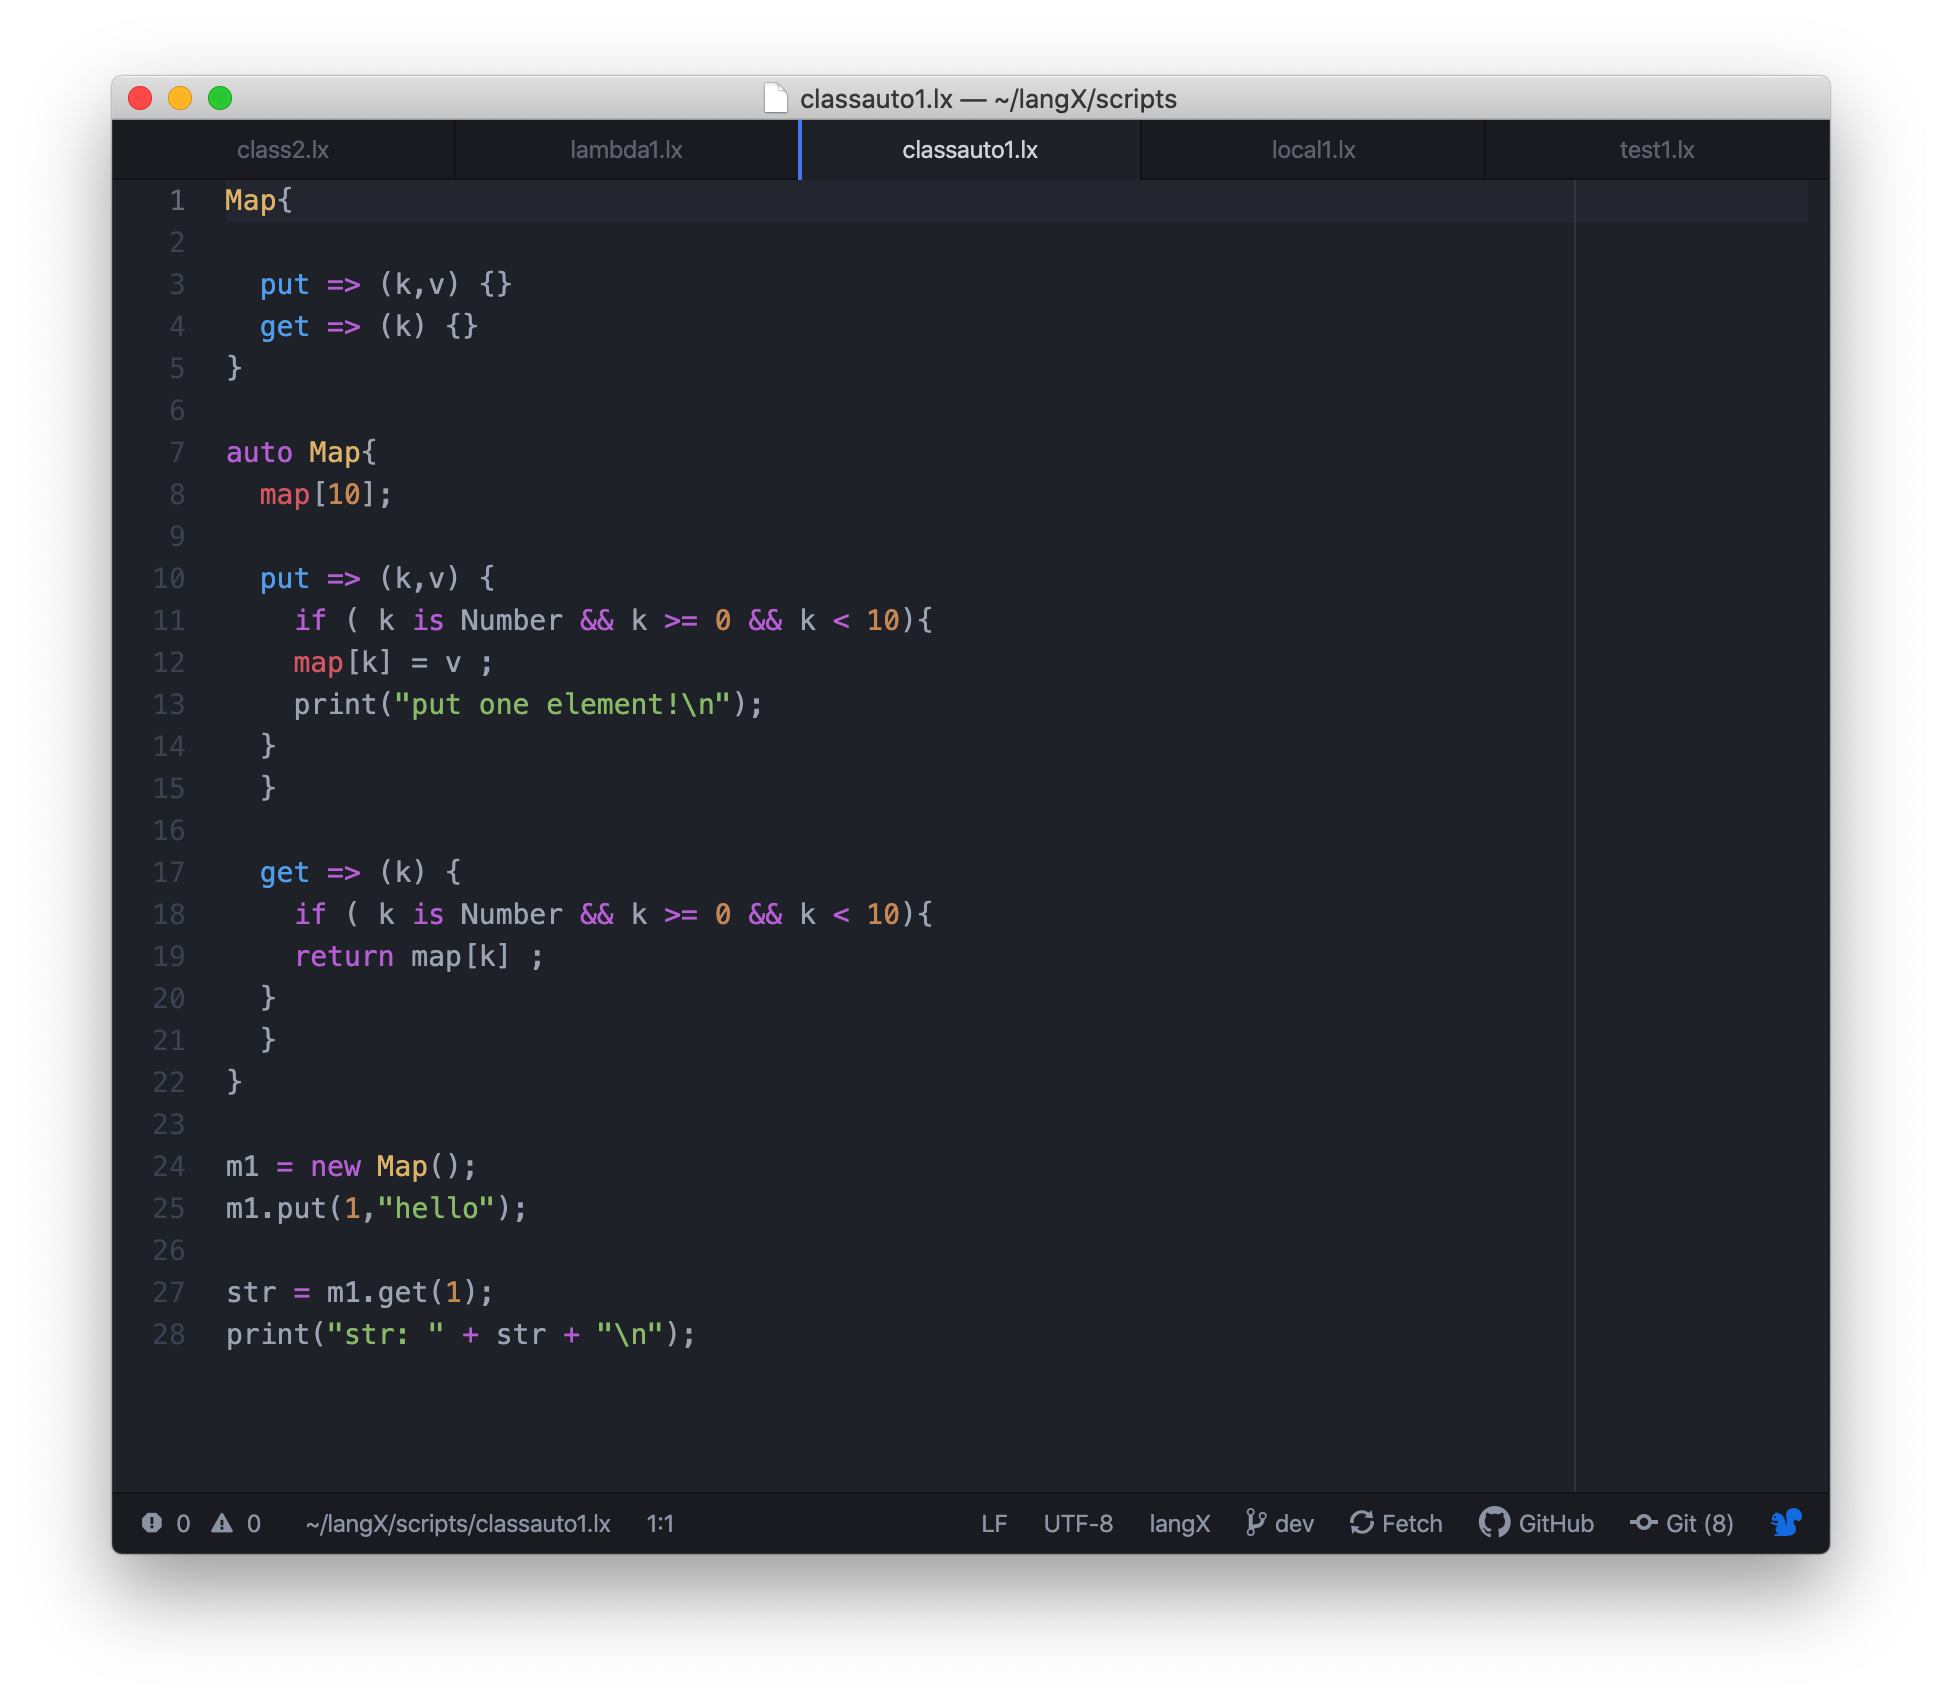Open the GitHub octocat icon panel
This screenshot has height=1702, width=1942.
pyautogui.click(x=1494, y=1523)
